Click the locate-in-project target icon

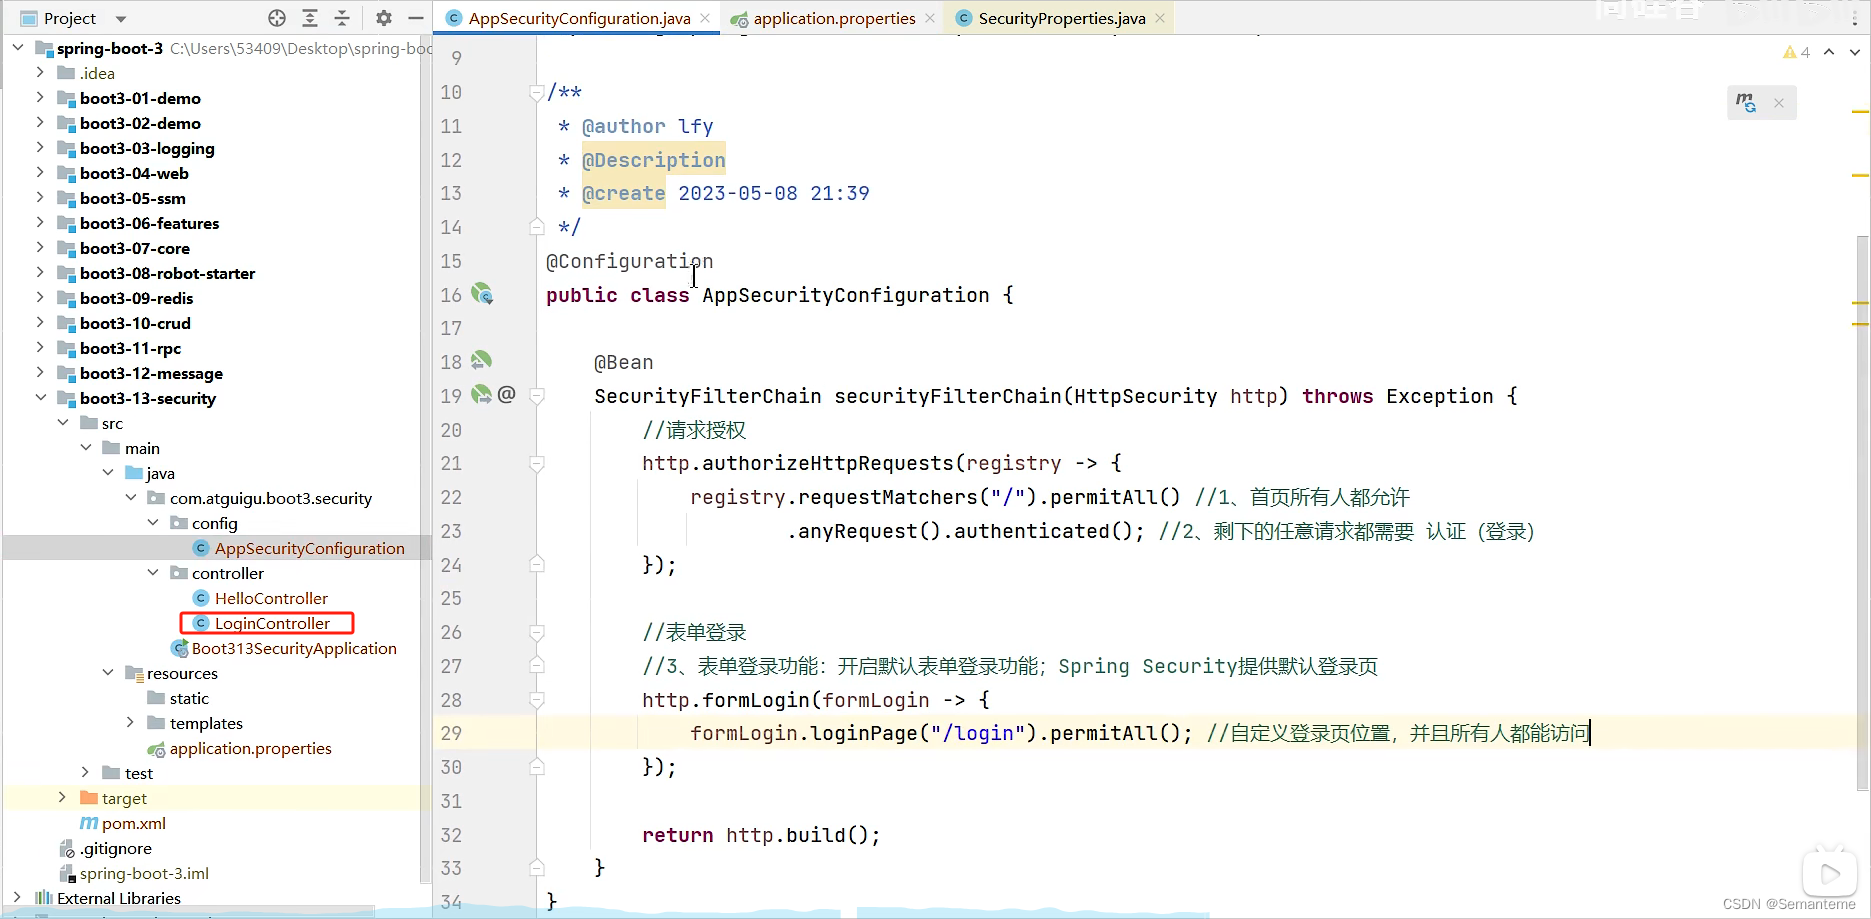[277, 18]
